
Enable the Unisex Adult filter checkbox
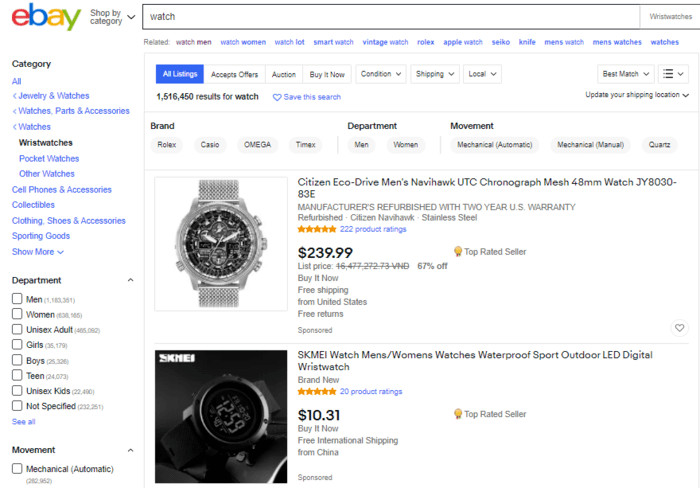pyautogui.click(x=17, y=330)
